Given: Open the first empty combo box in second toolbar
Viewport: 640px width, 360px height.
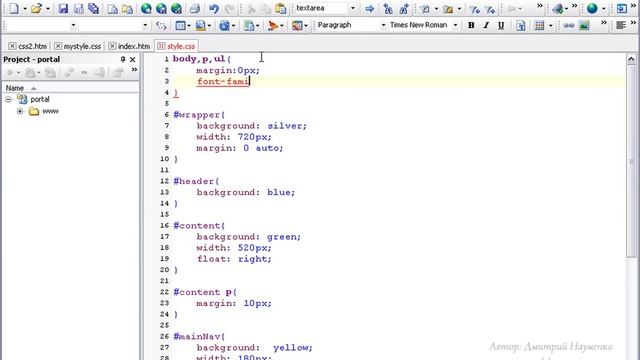Looking at the screenshot, I should click(x=73, y=25).
